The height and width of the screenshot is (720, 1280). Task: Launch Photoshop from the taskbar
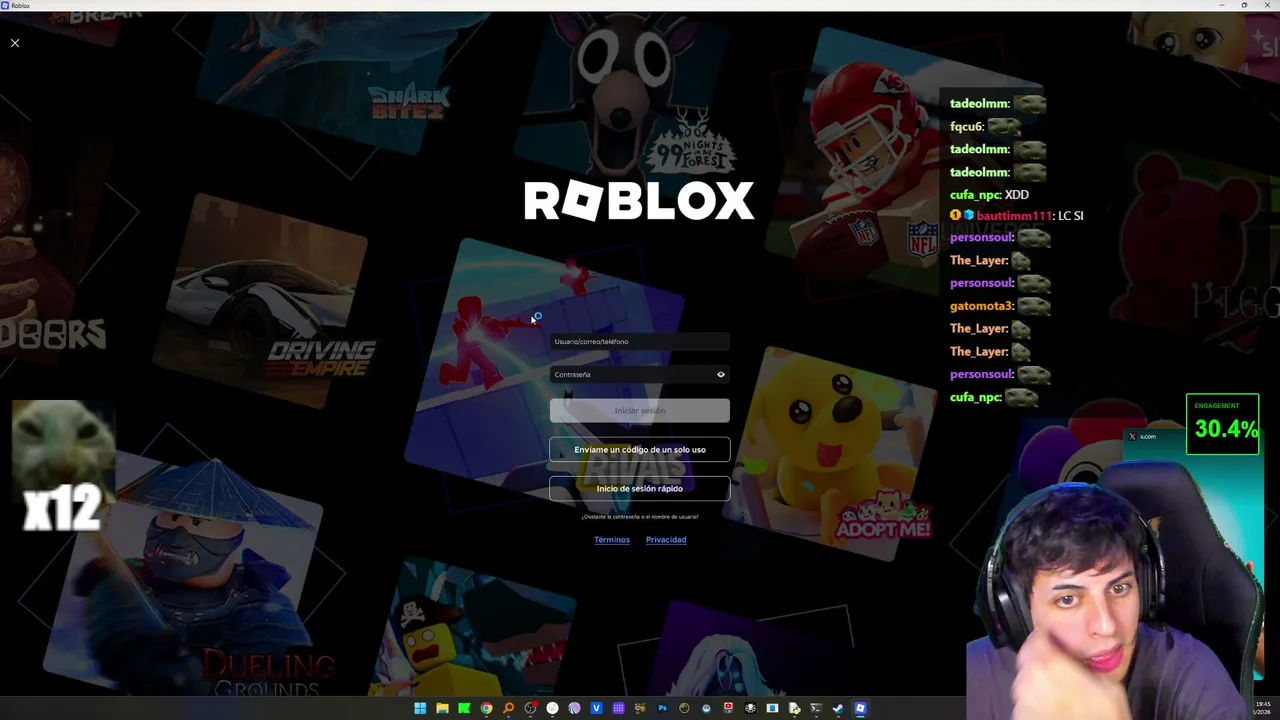click(662, 709)
